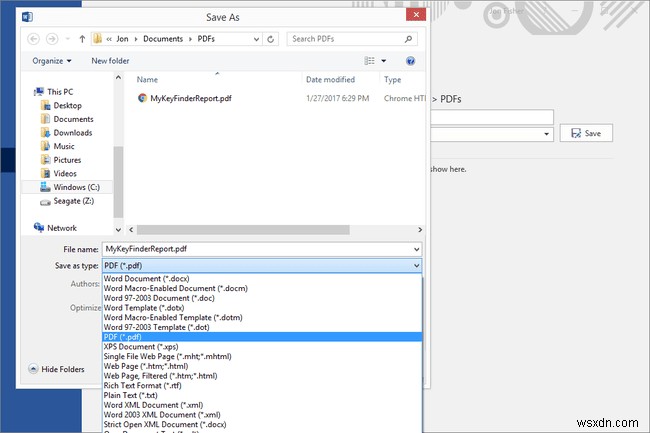
Task: Open the Videos folder
Action: [65, 174]
